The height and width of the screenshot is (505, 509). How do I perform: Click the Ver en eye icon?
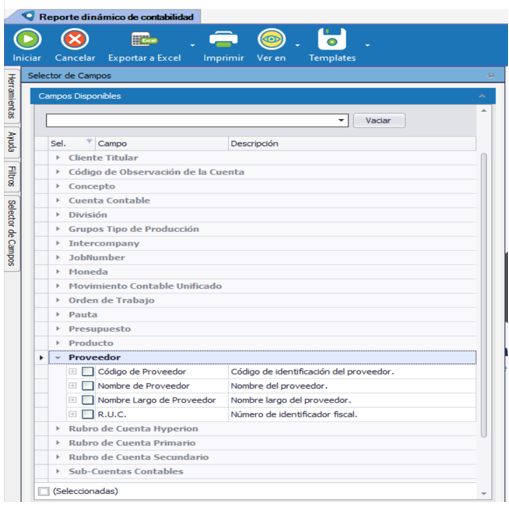[272, 39]
